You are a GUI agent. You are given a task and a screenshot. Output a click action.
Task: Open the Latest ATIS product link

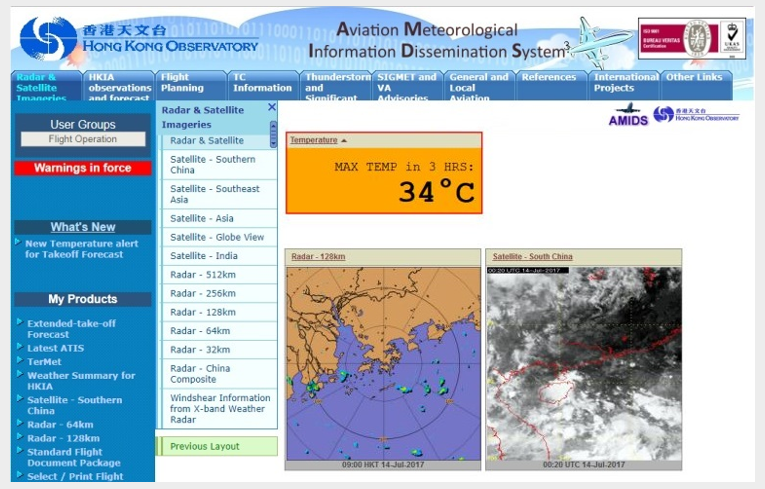56,348
